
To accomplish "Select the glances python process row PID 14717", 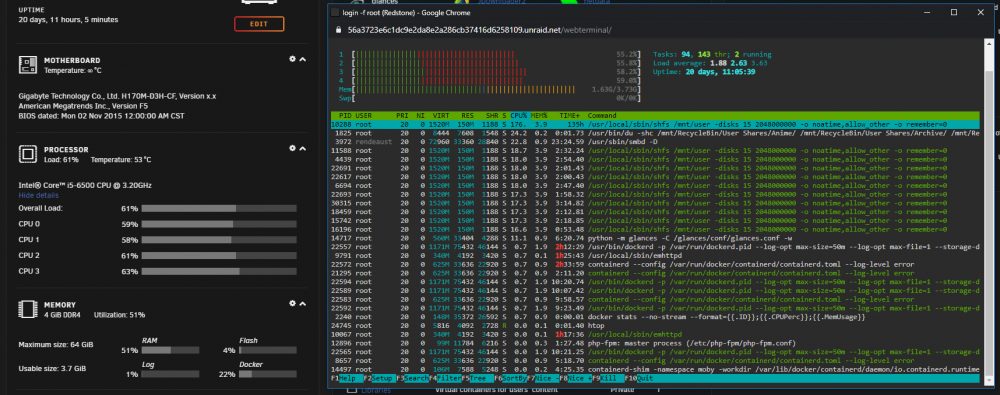I will (x=655, y=238).
